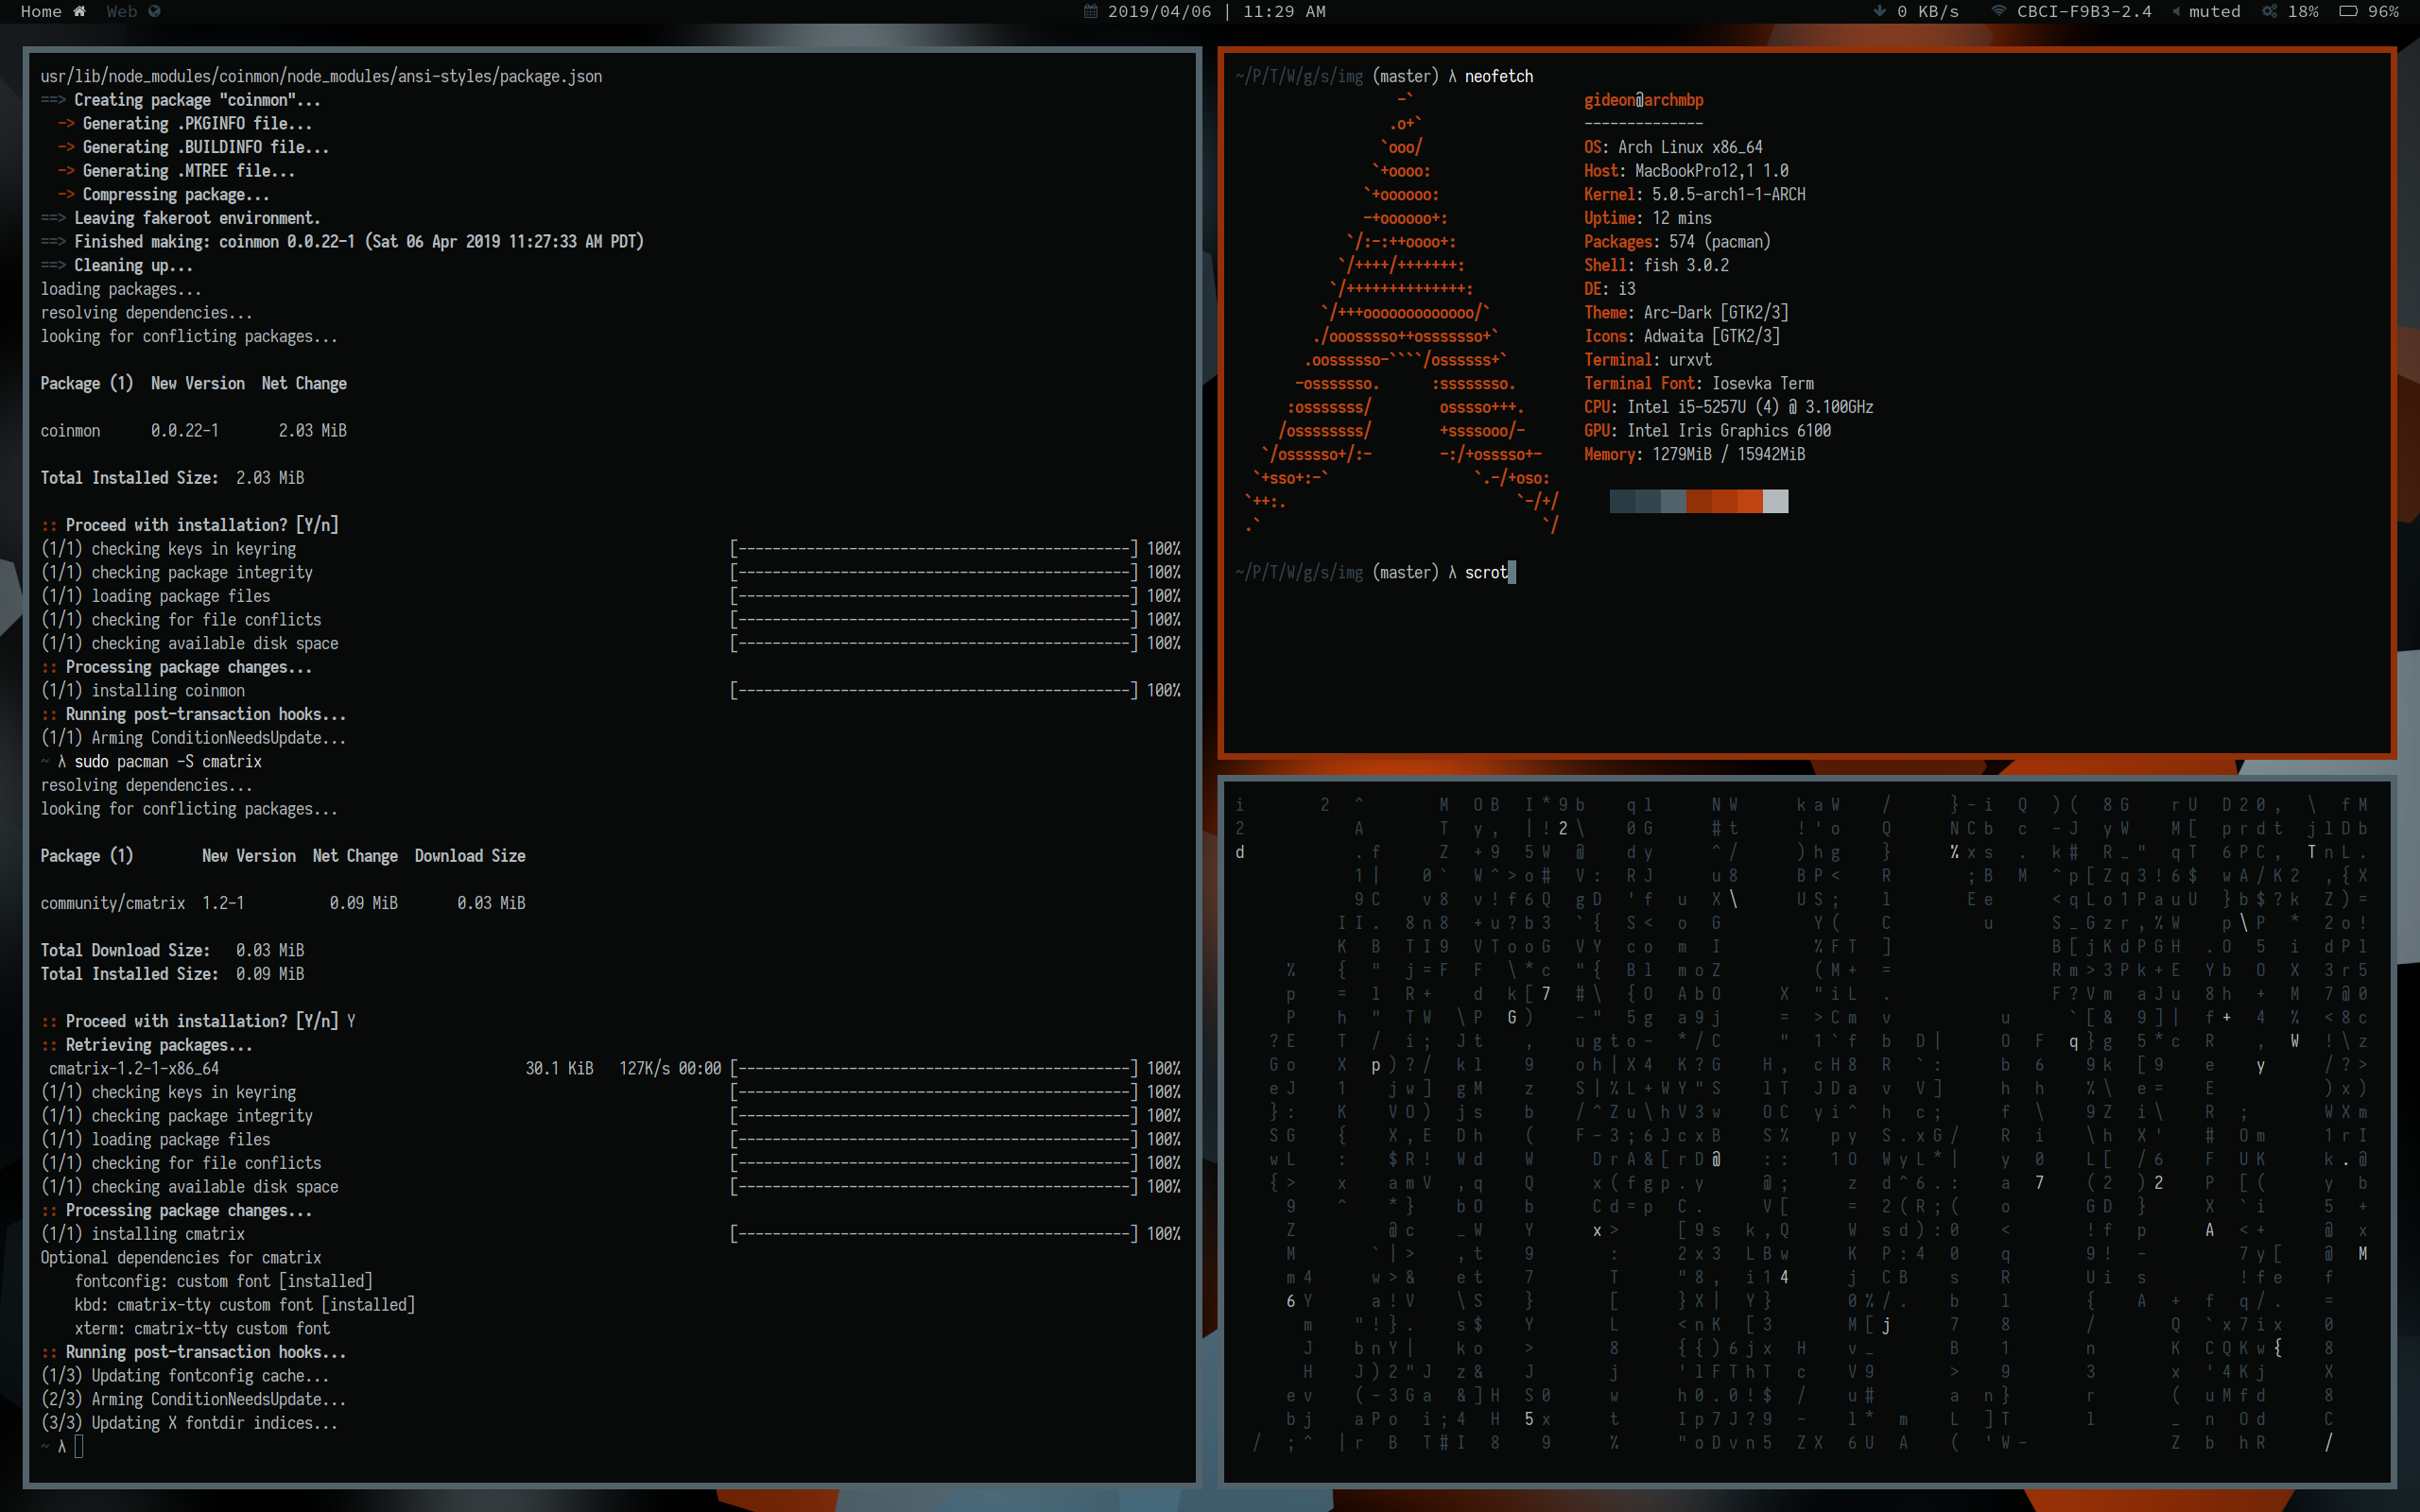
Task: Click the muted speaker volume icon
Action: tap(2176, 11)
